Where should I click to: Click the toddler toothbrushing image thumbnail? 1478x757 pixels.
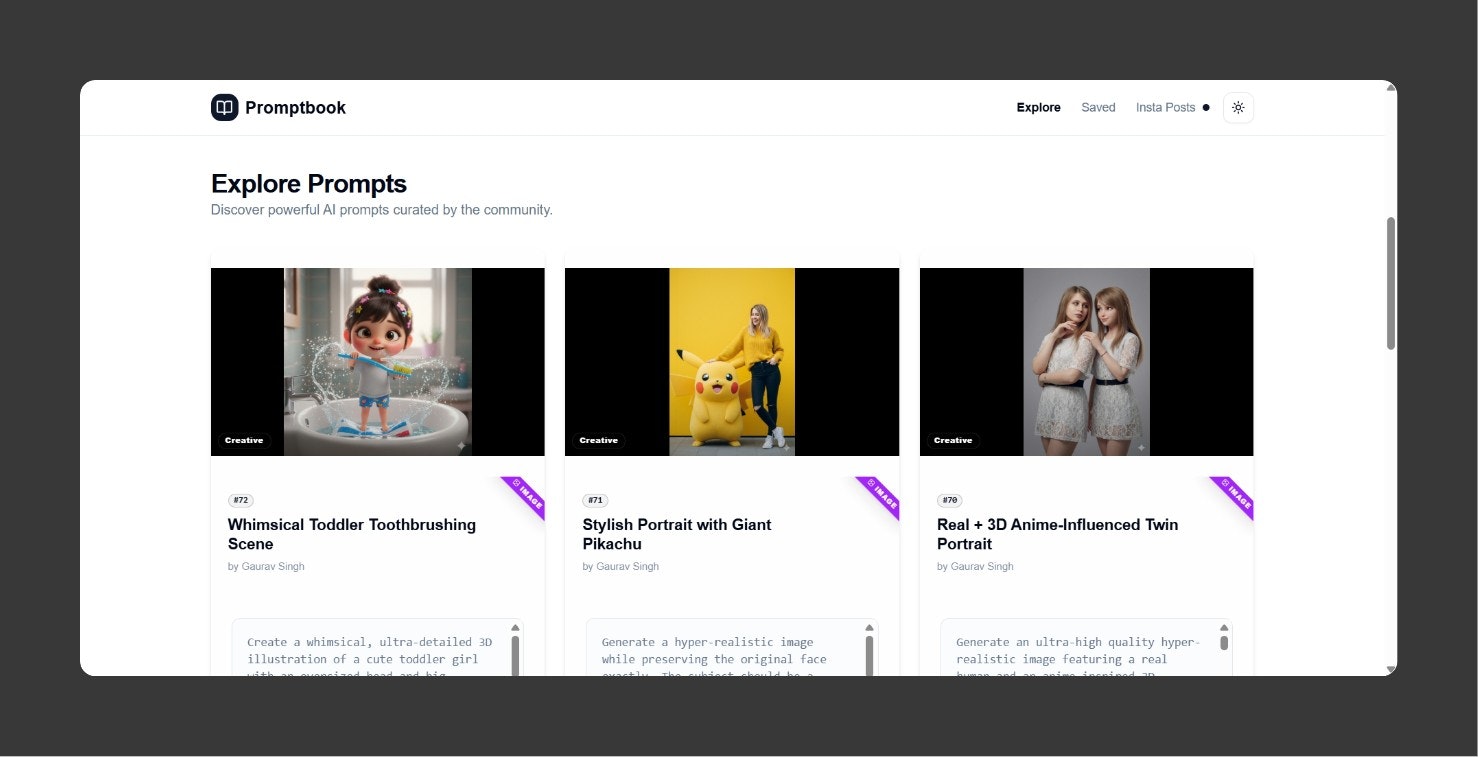pyautogui.click(x=377, y=361)
